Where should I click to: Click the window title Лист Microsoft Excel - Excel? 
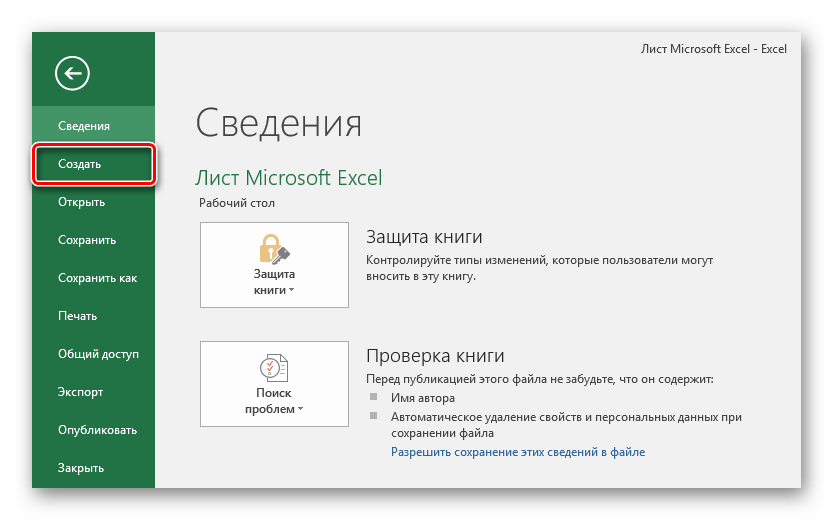pos(713,49)
